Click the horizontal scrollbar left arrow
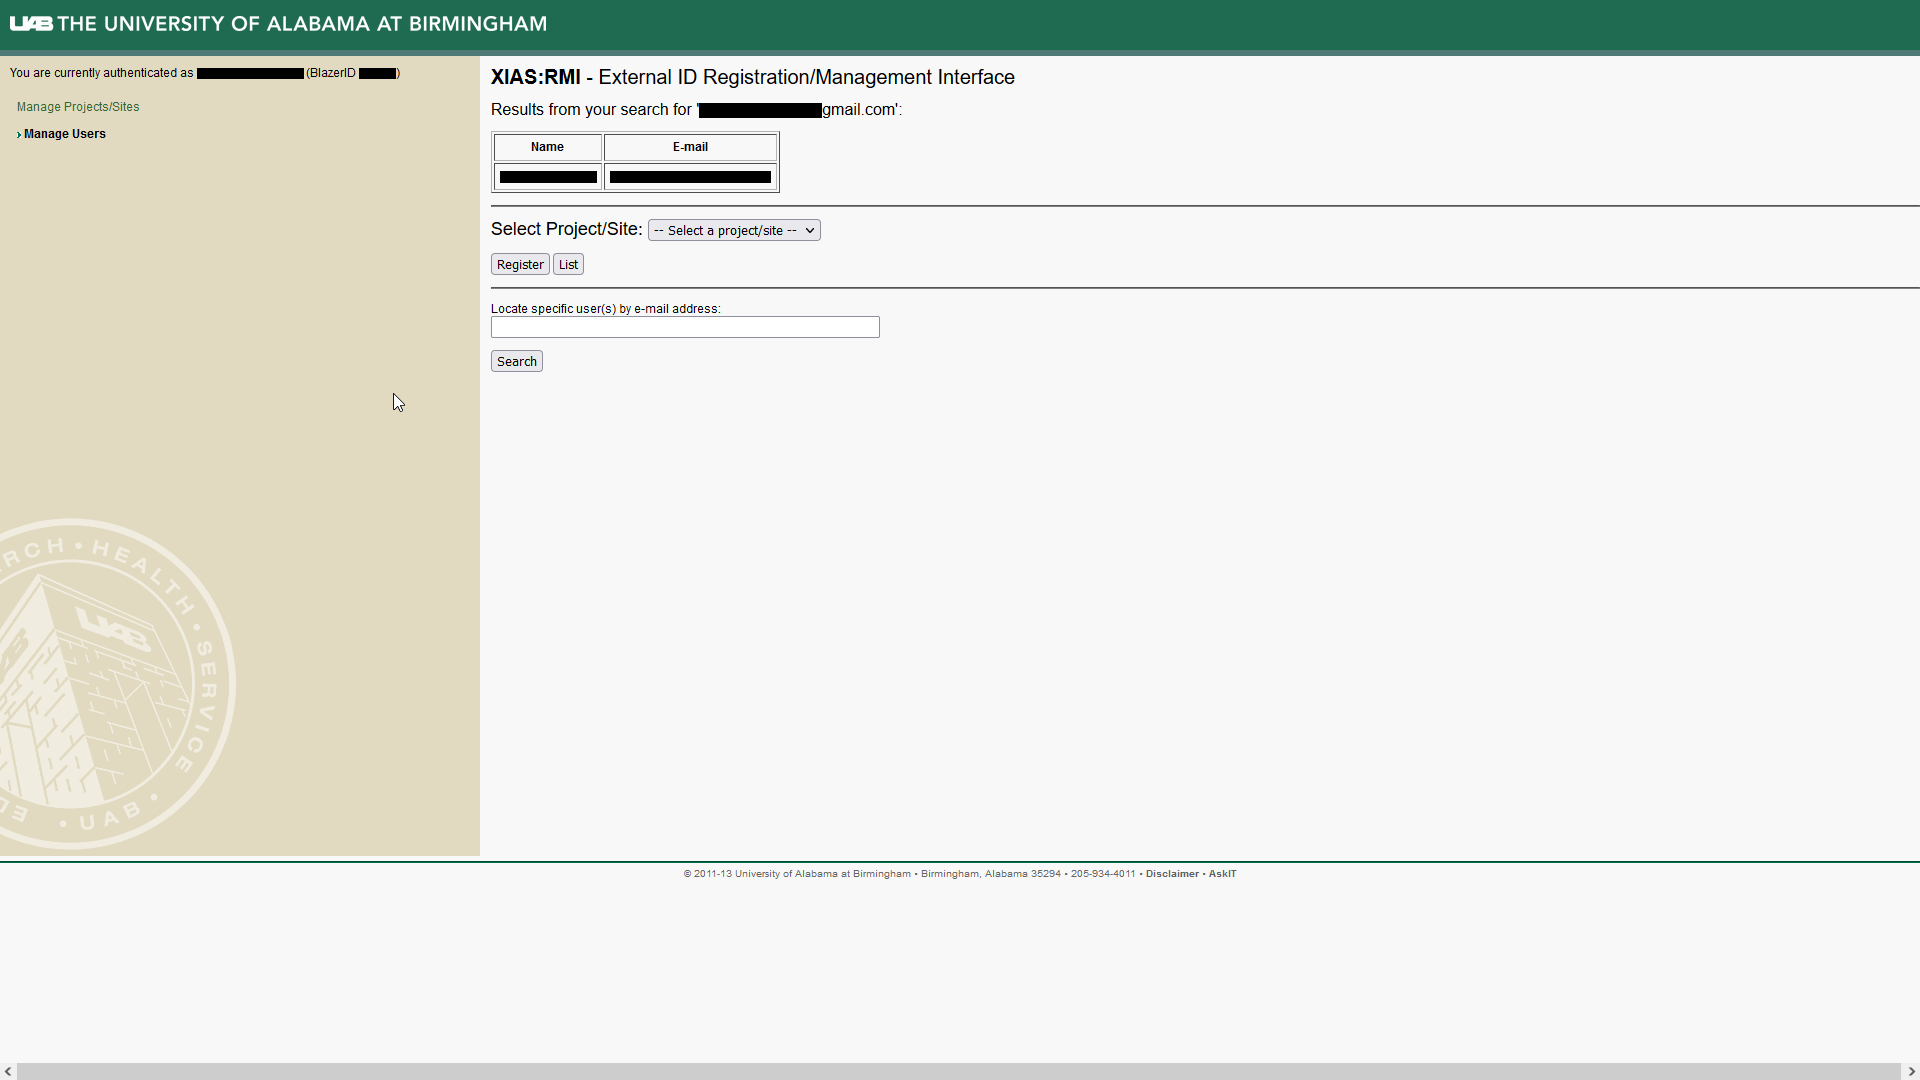This screenshot has height=1080, width=1920. 8,1071
